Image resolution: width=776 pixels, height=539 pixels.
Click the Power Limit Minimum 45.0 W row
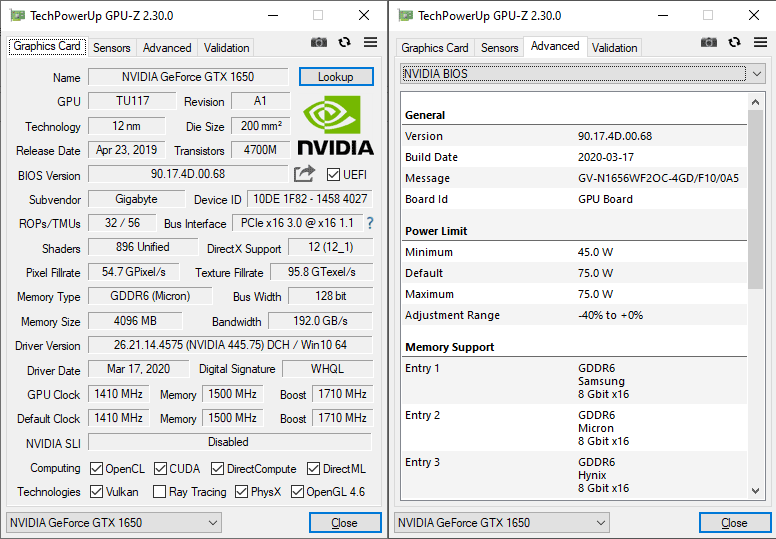point(574,252)
